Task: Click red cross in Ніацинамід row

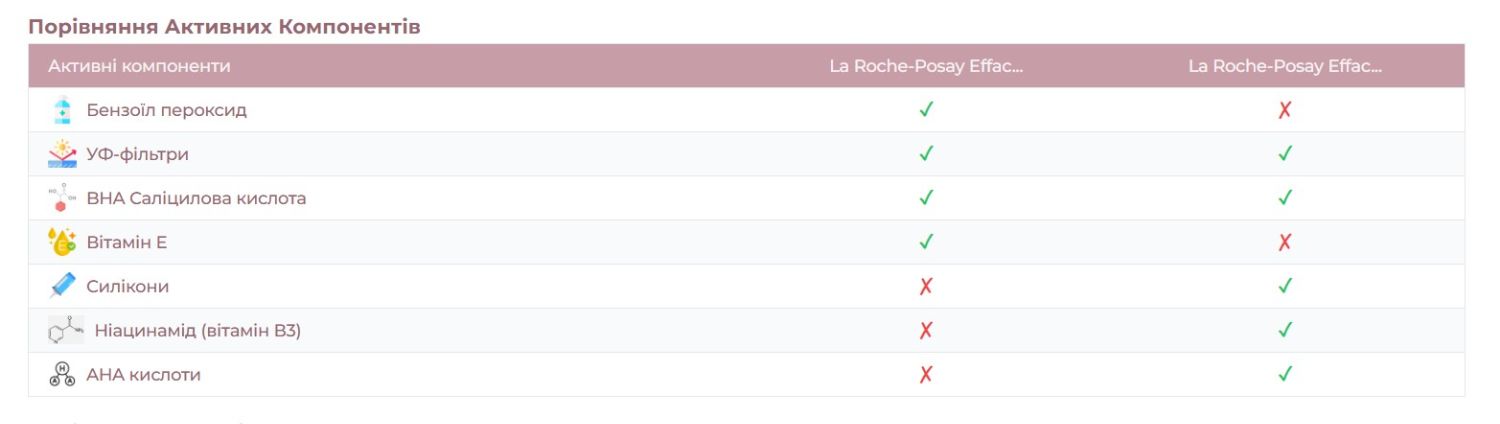Action: (x=926, y=330)
